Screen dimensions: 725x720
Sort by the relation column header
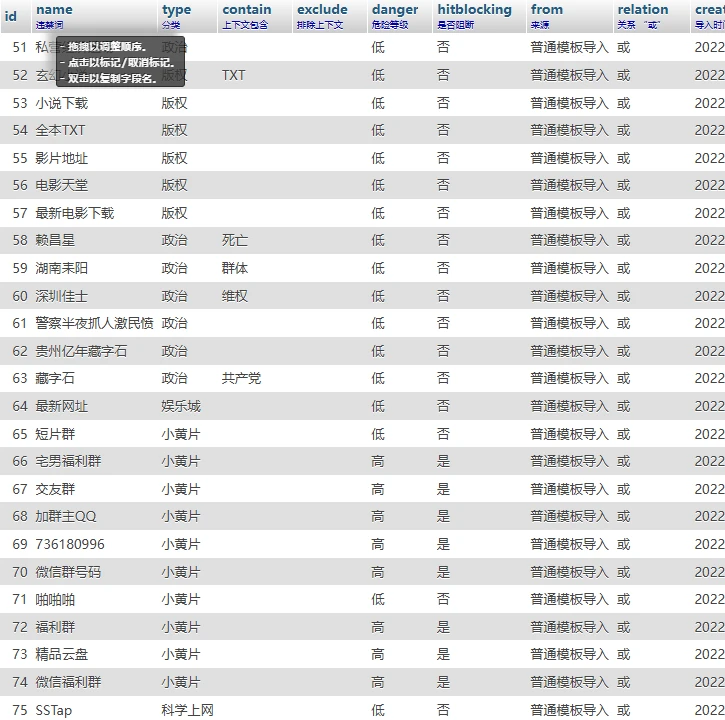click(x=642, y=10)
